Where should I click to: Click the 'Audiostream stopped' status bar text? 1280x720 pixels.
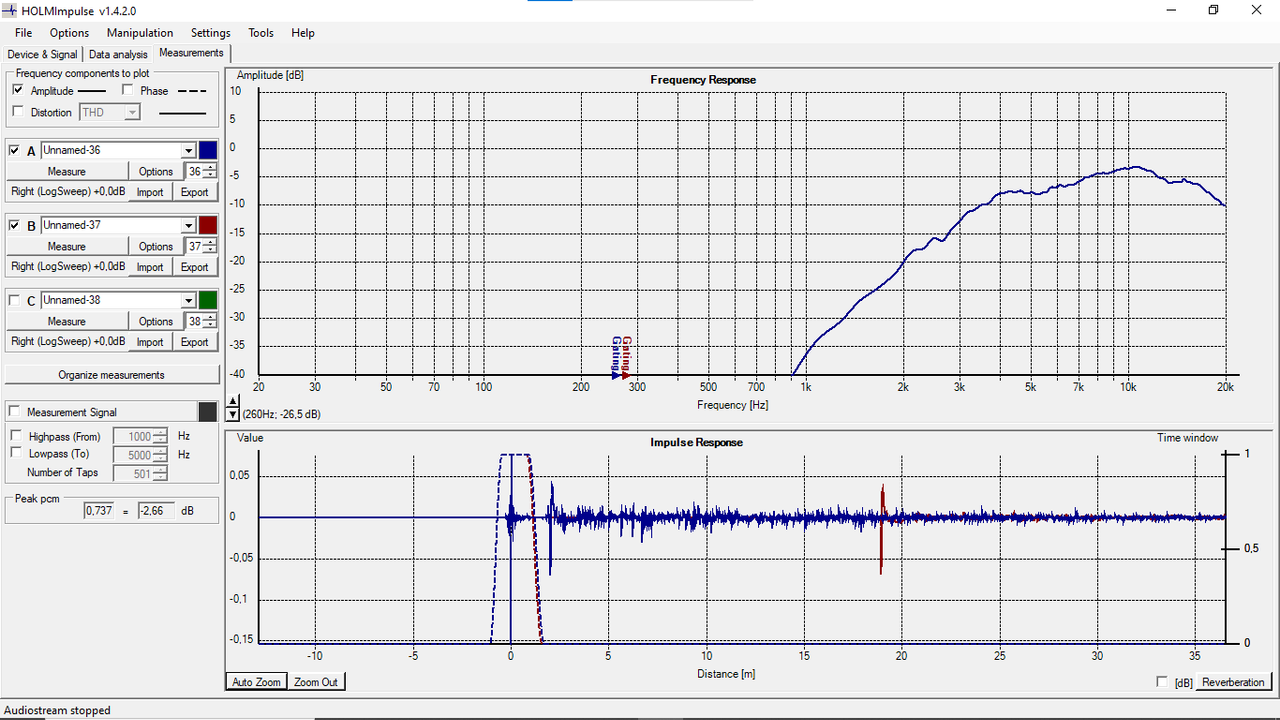(x=58, y=711)
